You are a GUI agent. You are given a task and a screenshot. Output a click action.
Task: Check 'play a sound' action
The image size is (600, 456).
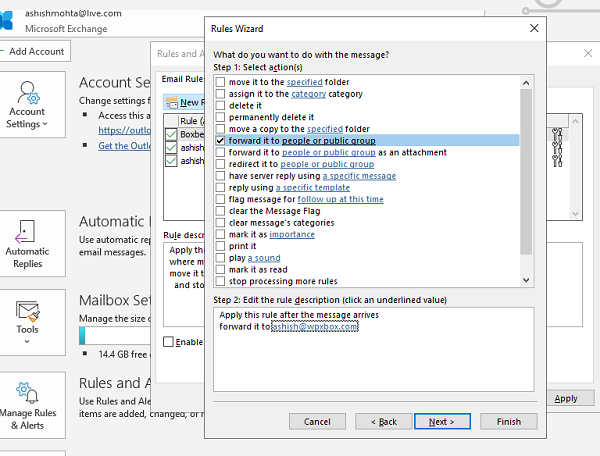(220, 258)
